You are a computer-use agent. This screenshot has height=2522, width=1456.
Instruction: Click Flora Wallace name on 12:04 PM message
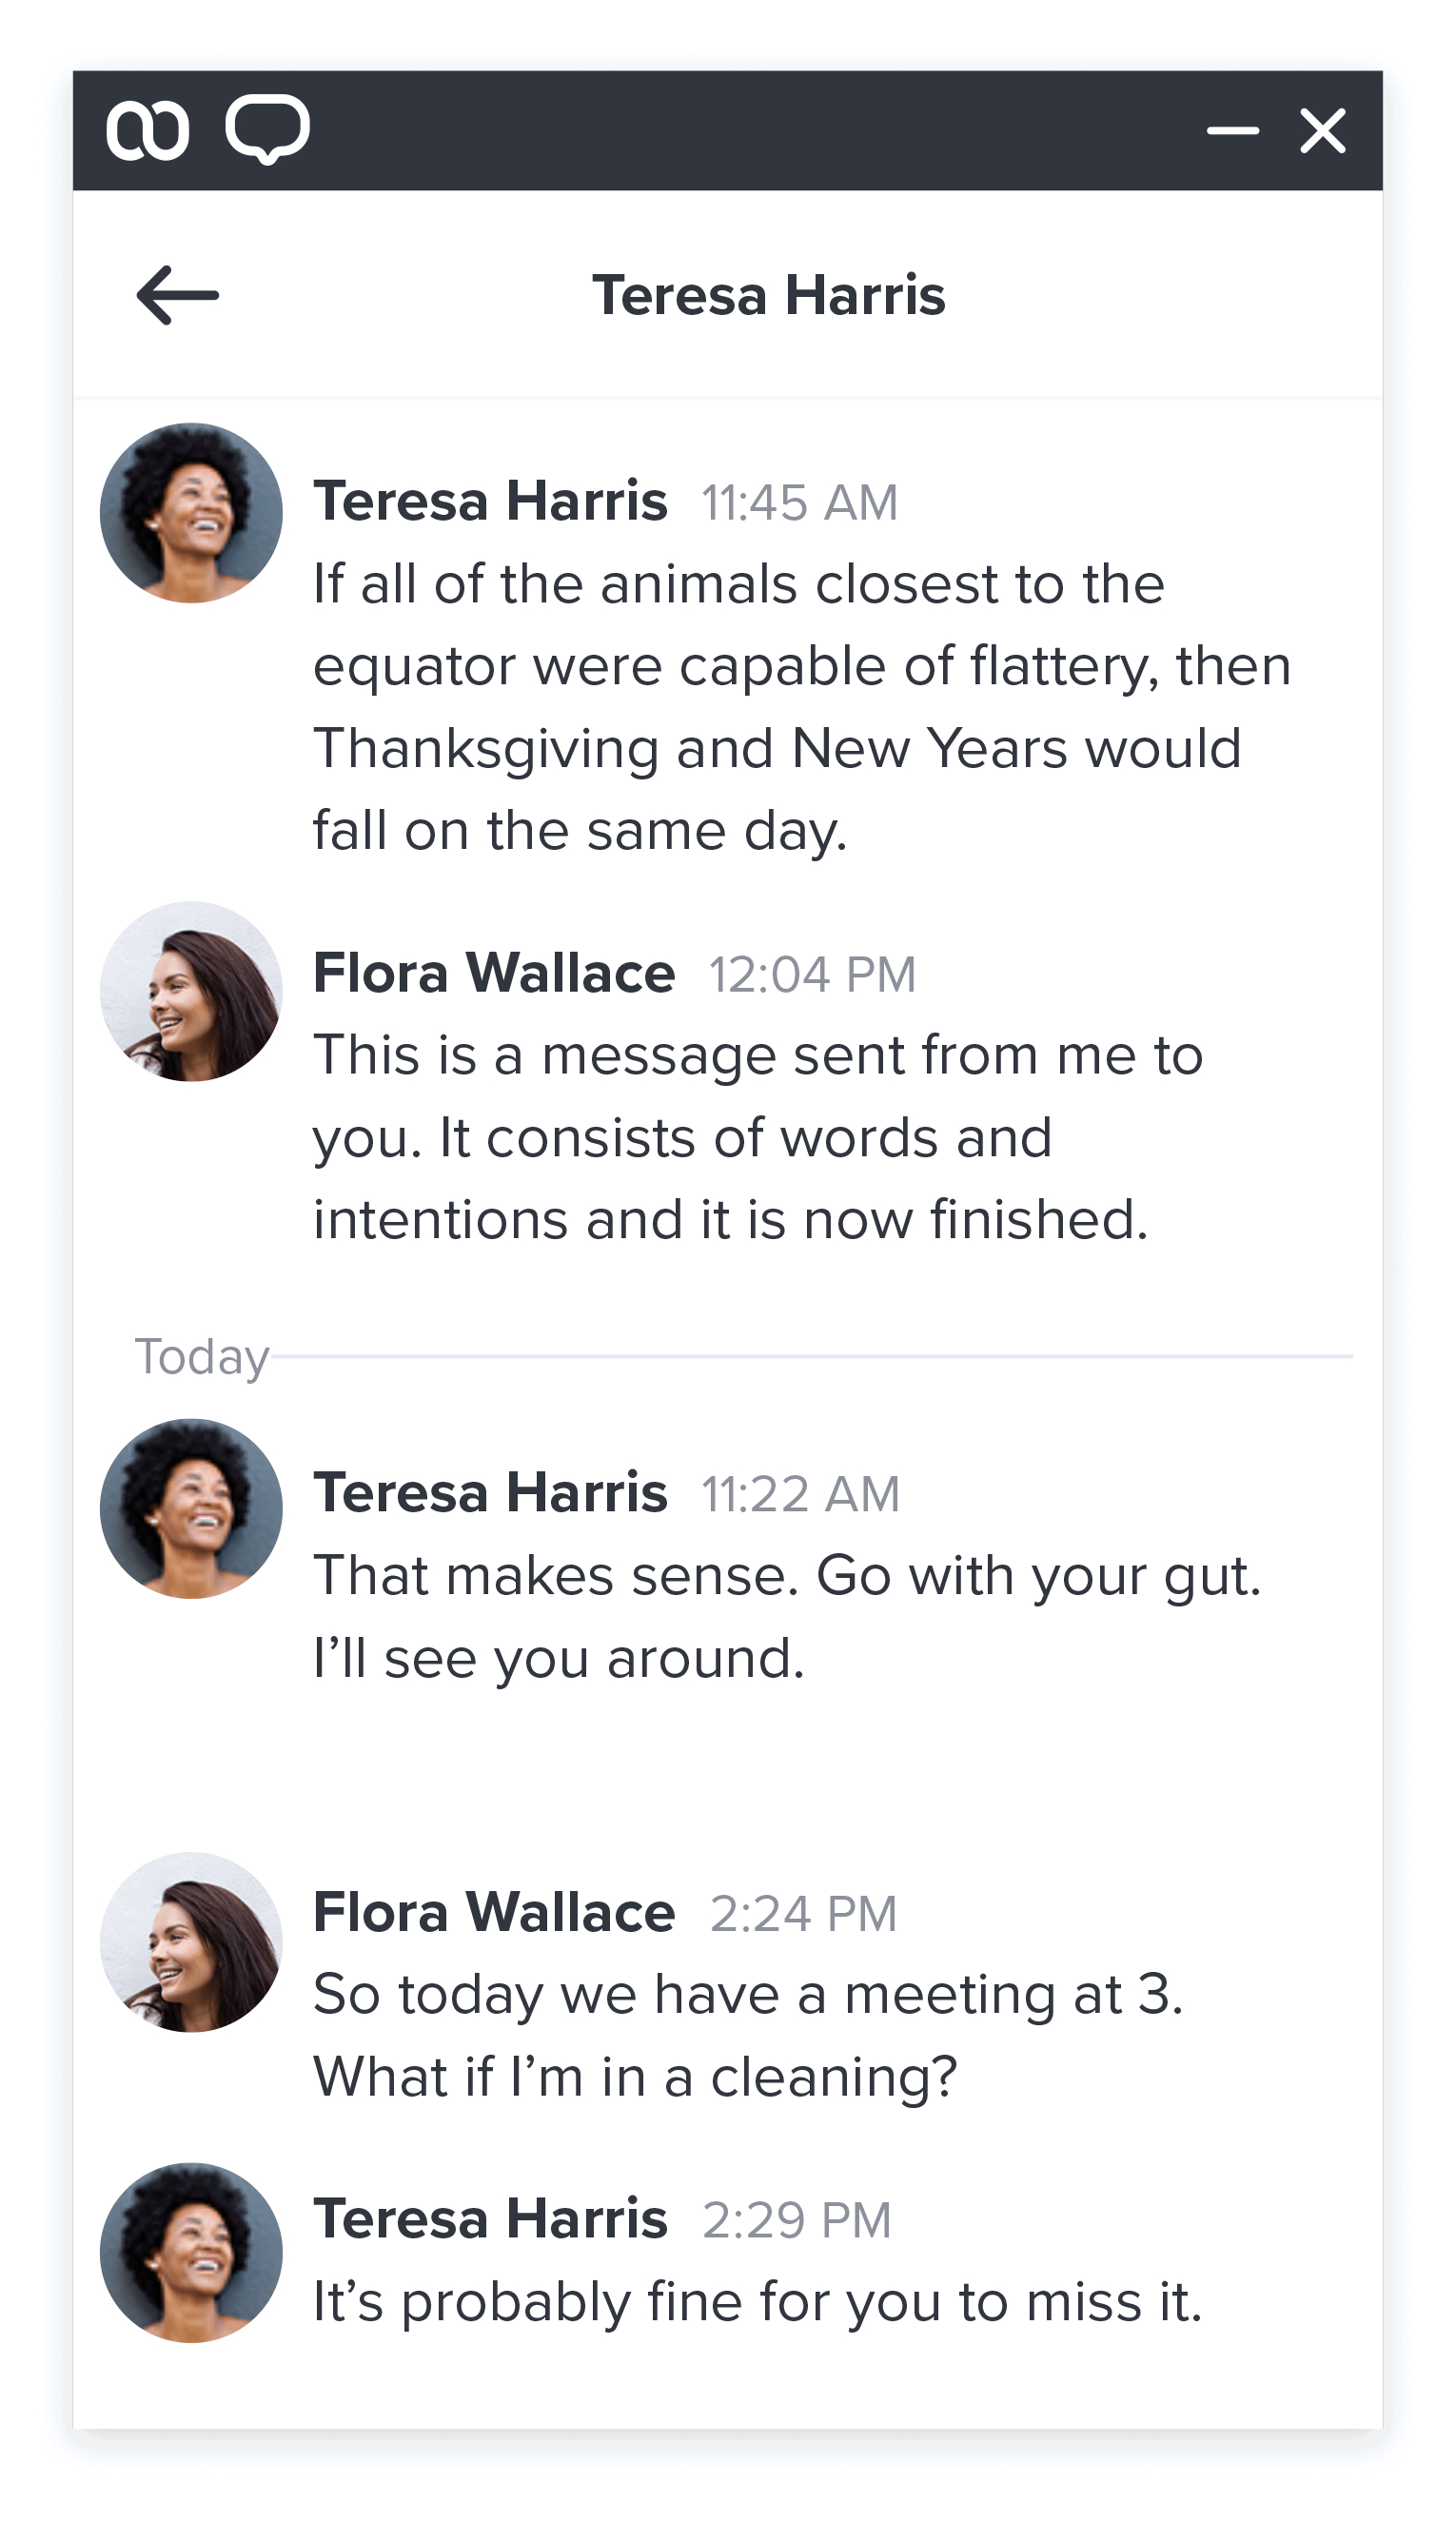click(494, 973)
